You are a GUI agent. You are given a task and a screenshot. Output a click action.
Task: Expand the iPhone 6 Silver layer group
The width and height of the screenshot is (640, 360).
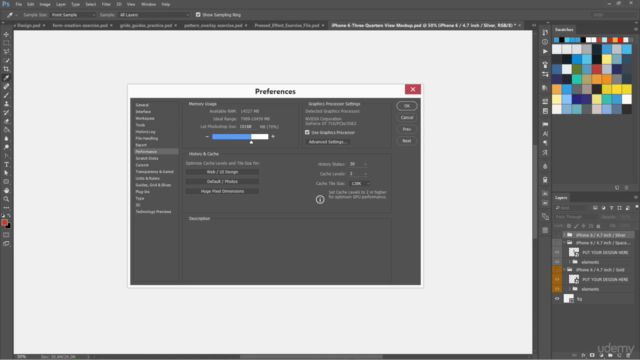click(x=565, y=235)
